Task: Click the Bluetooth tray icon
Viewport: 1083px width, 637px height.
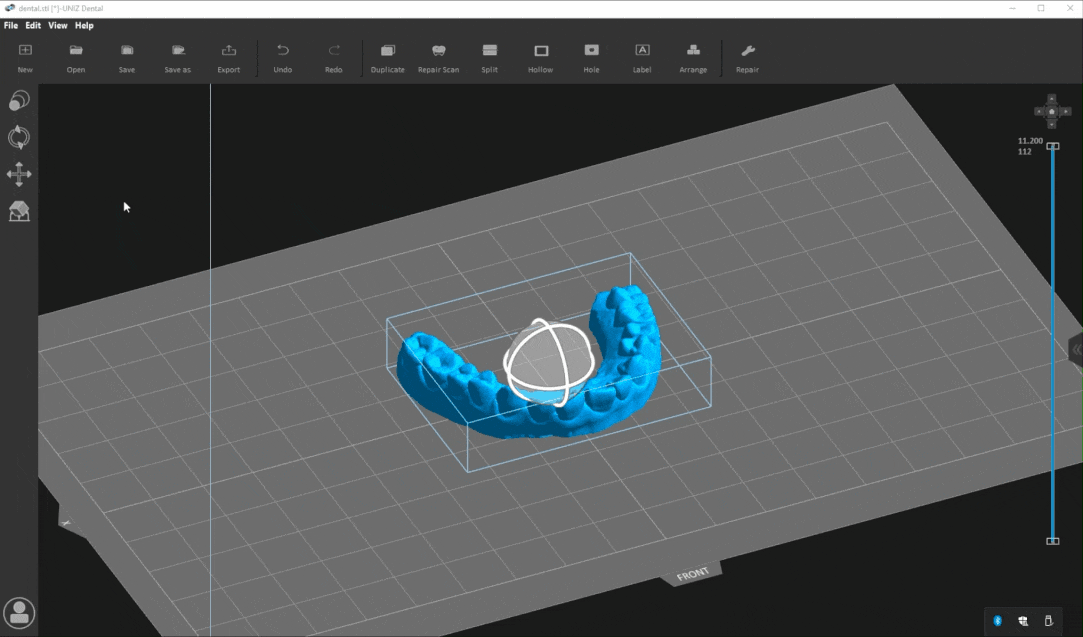Action: 997,621
